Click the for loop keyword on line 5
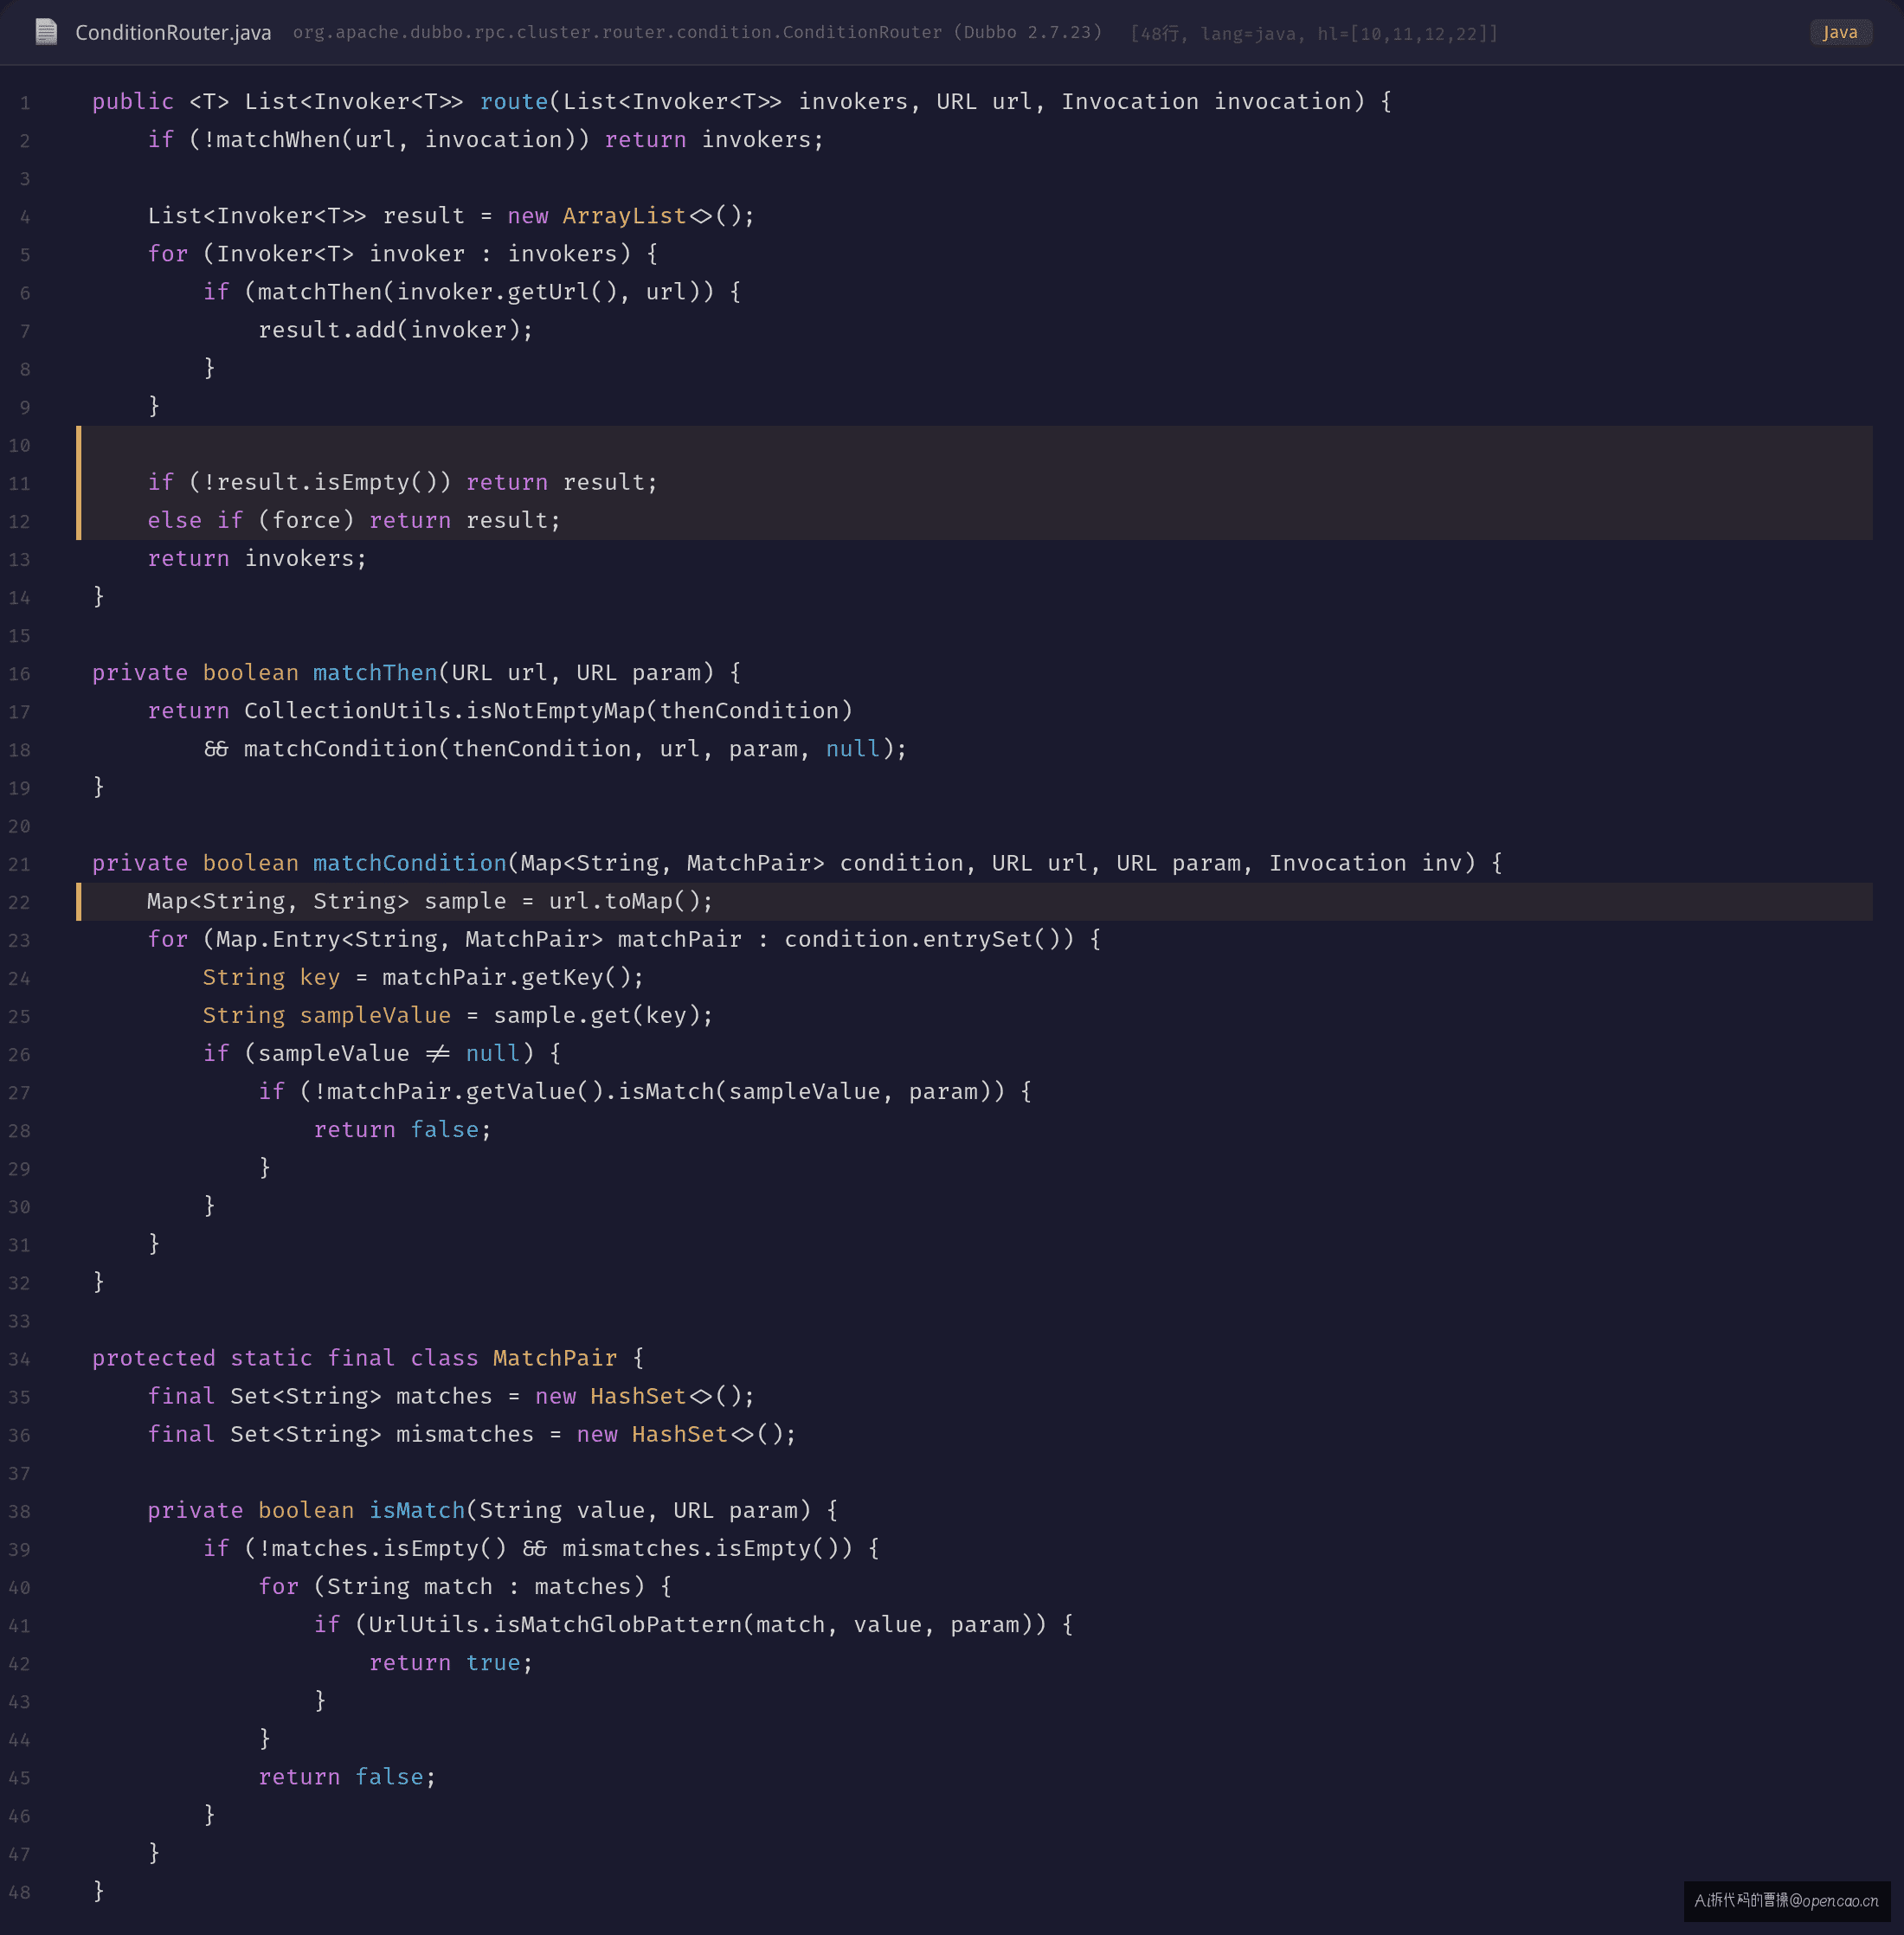Viewport: 1904px width, 1935px height. coord(168,253)
